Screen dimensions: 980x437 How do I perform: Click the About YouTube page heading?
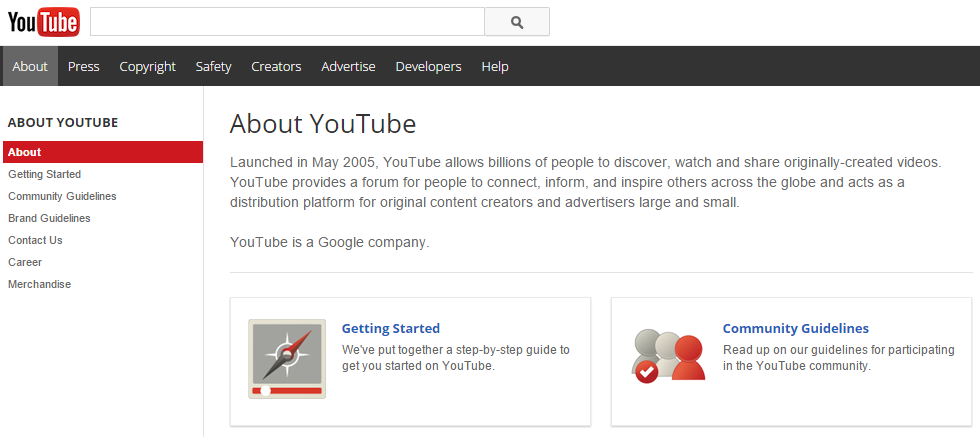point(322,124)
